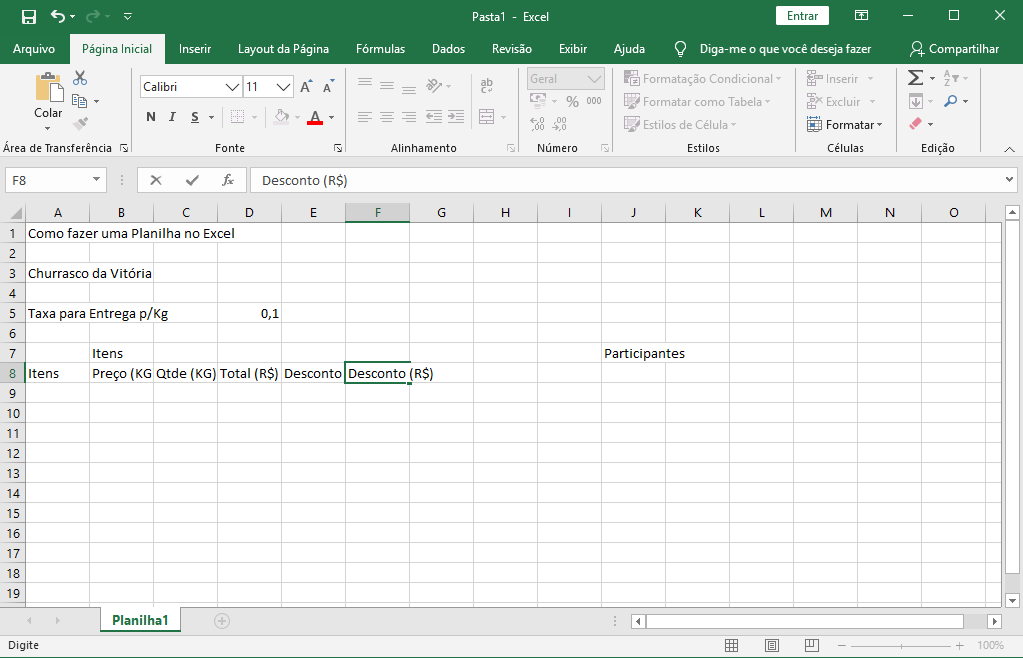Click the Cut scissors icon
Viewport: 1023px width, 658px height.
tap(80, 78)
